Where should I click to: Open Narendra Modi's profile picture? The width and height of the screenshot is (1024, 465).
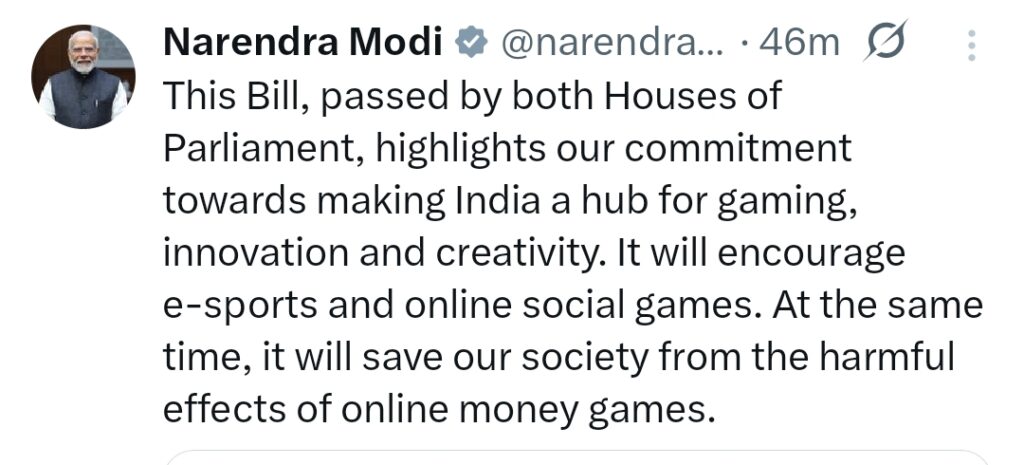(83, 77)
